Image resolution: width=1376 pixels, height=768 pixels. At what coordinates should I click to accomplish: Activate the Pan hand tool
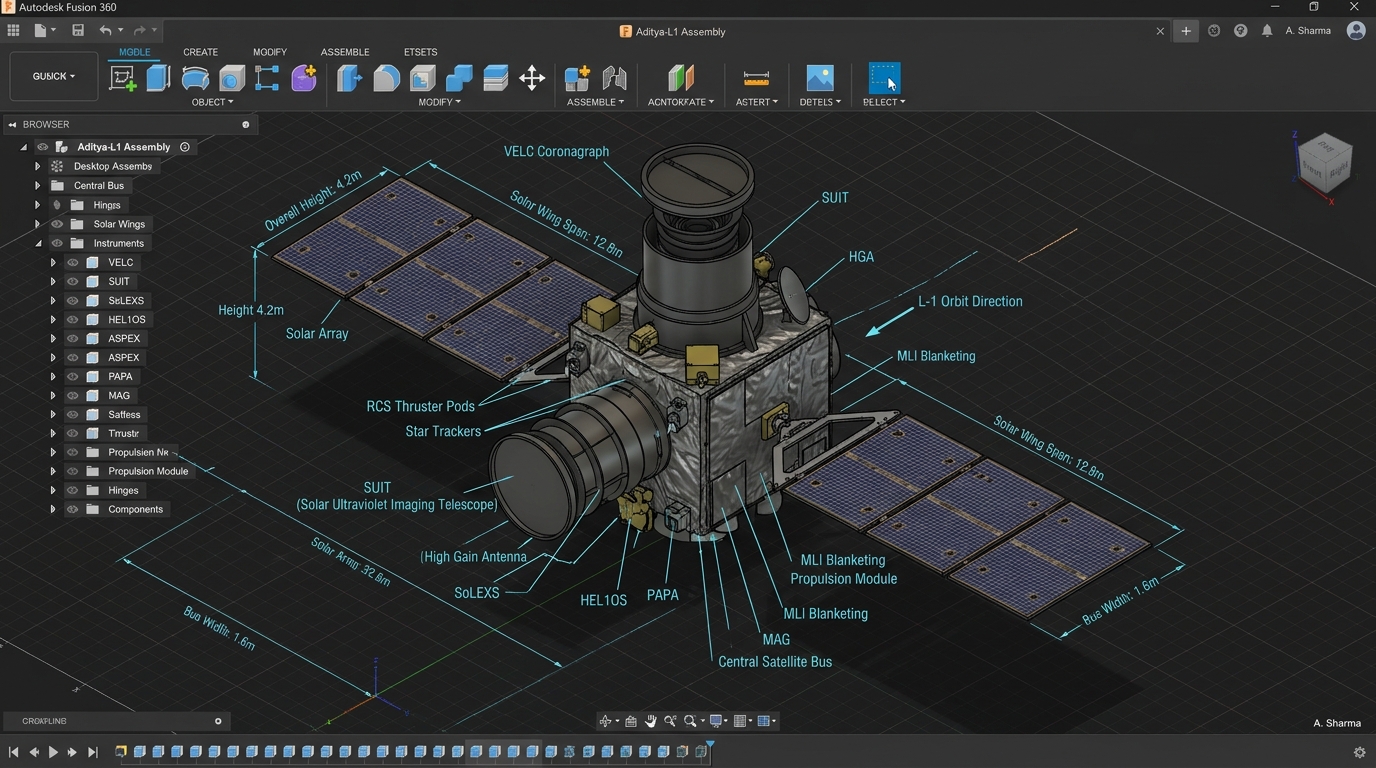[651, 721]
